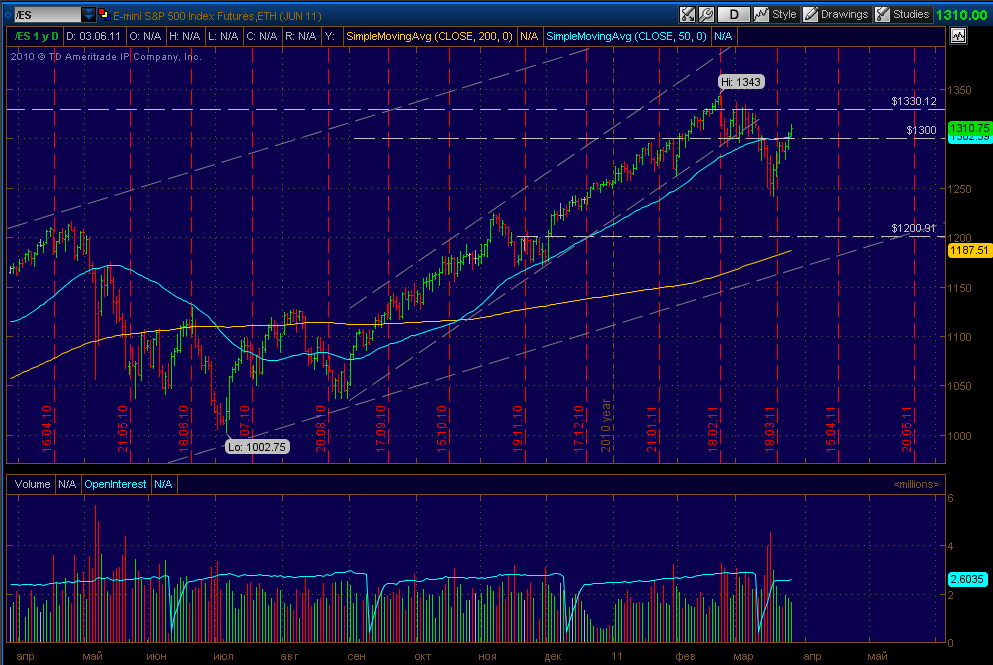Click the R: N/A range value

click(300, 37)
